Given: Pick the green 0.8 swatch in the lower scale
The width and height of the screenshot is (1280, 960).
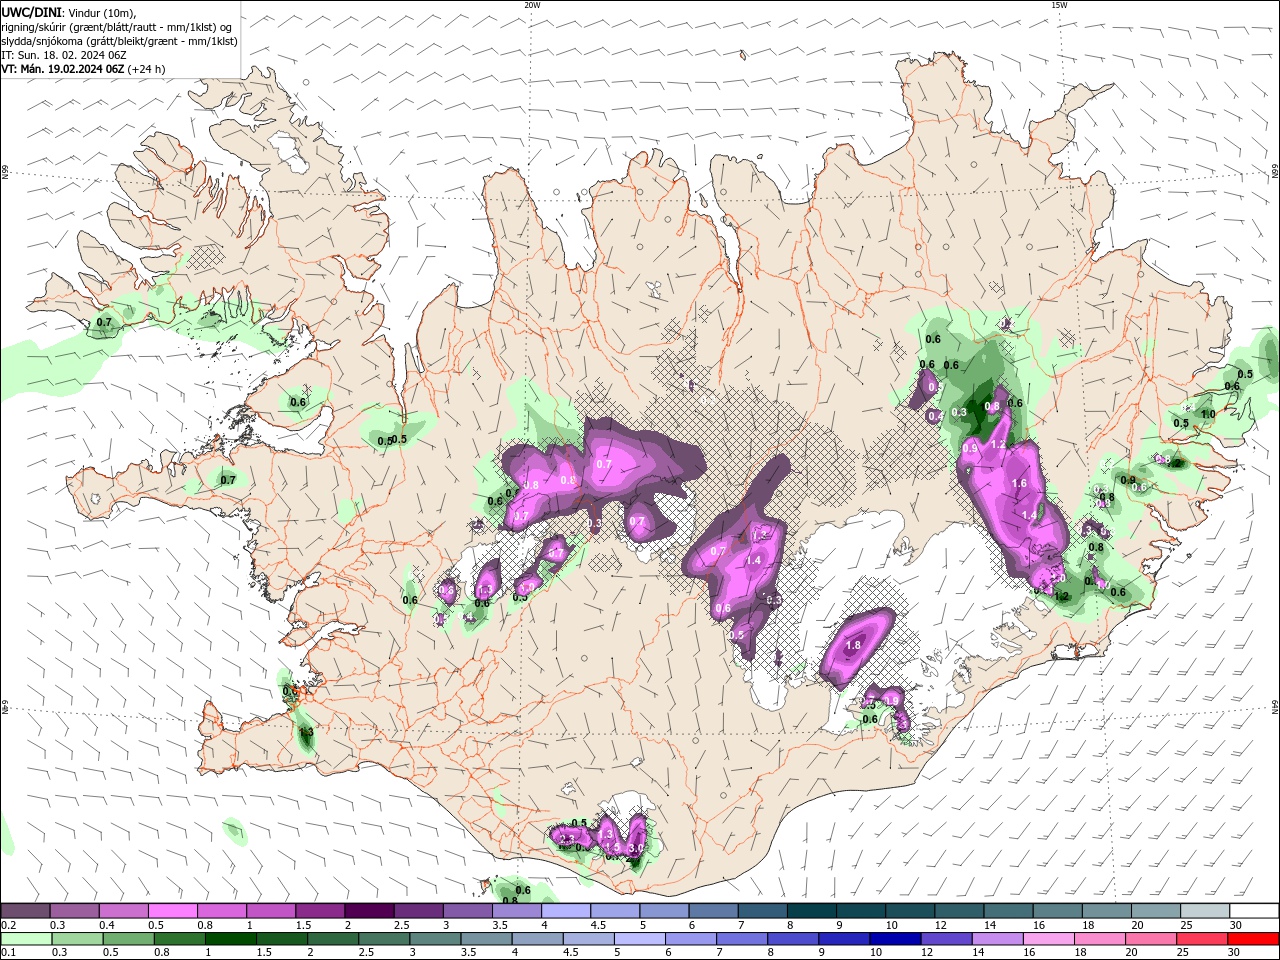Looking at the screenshot, I should [x=178, y=939].
